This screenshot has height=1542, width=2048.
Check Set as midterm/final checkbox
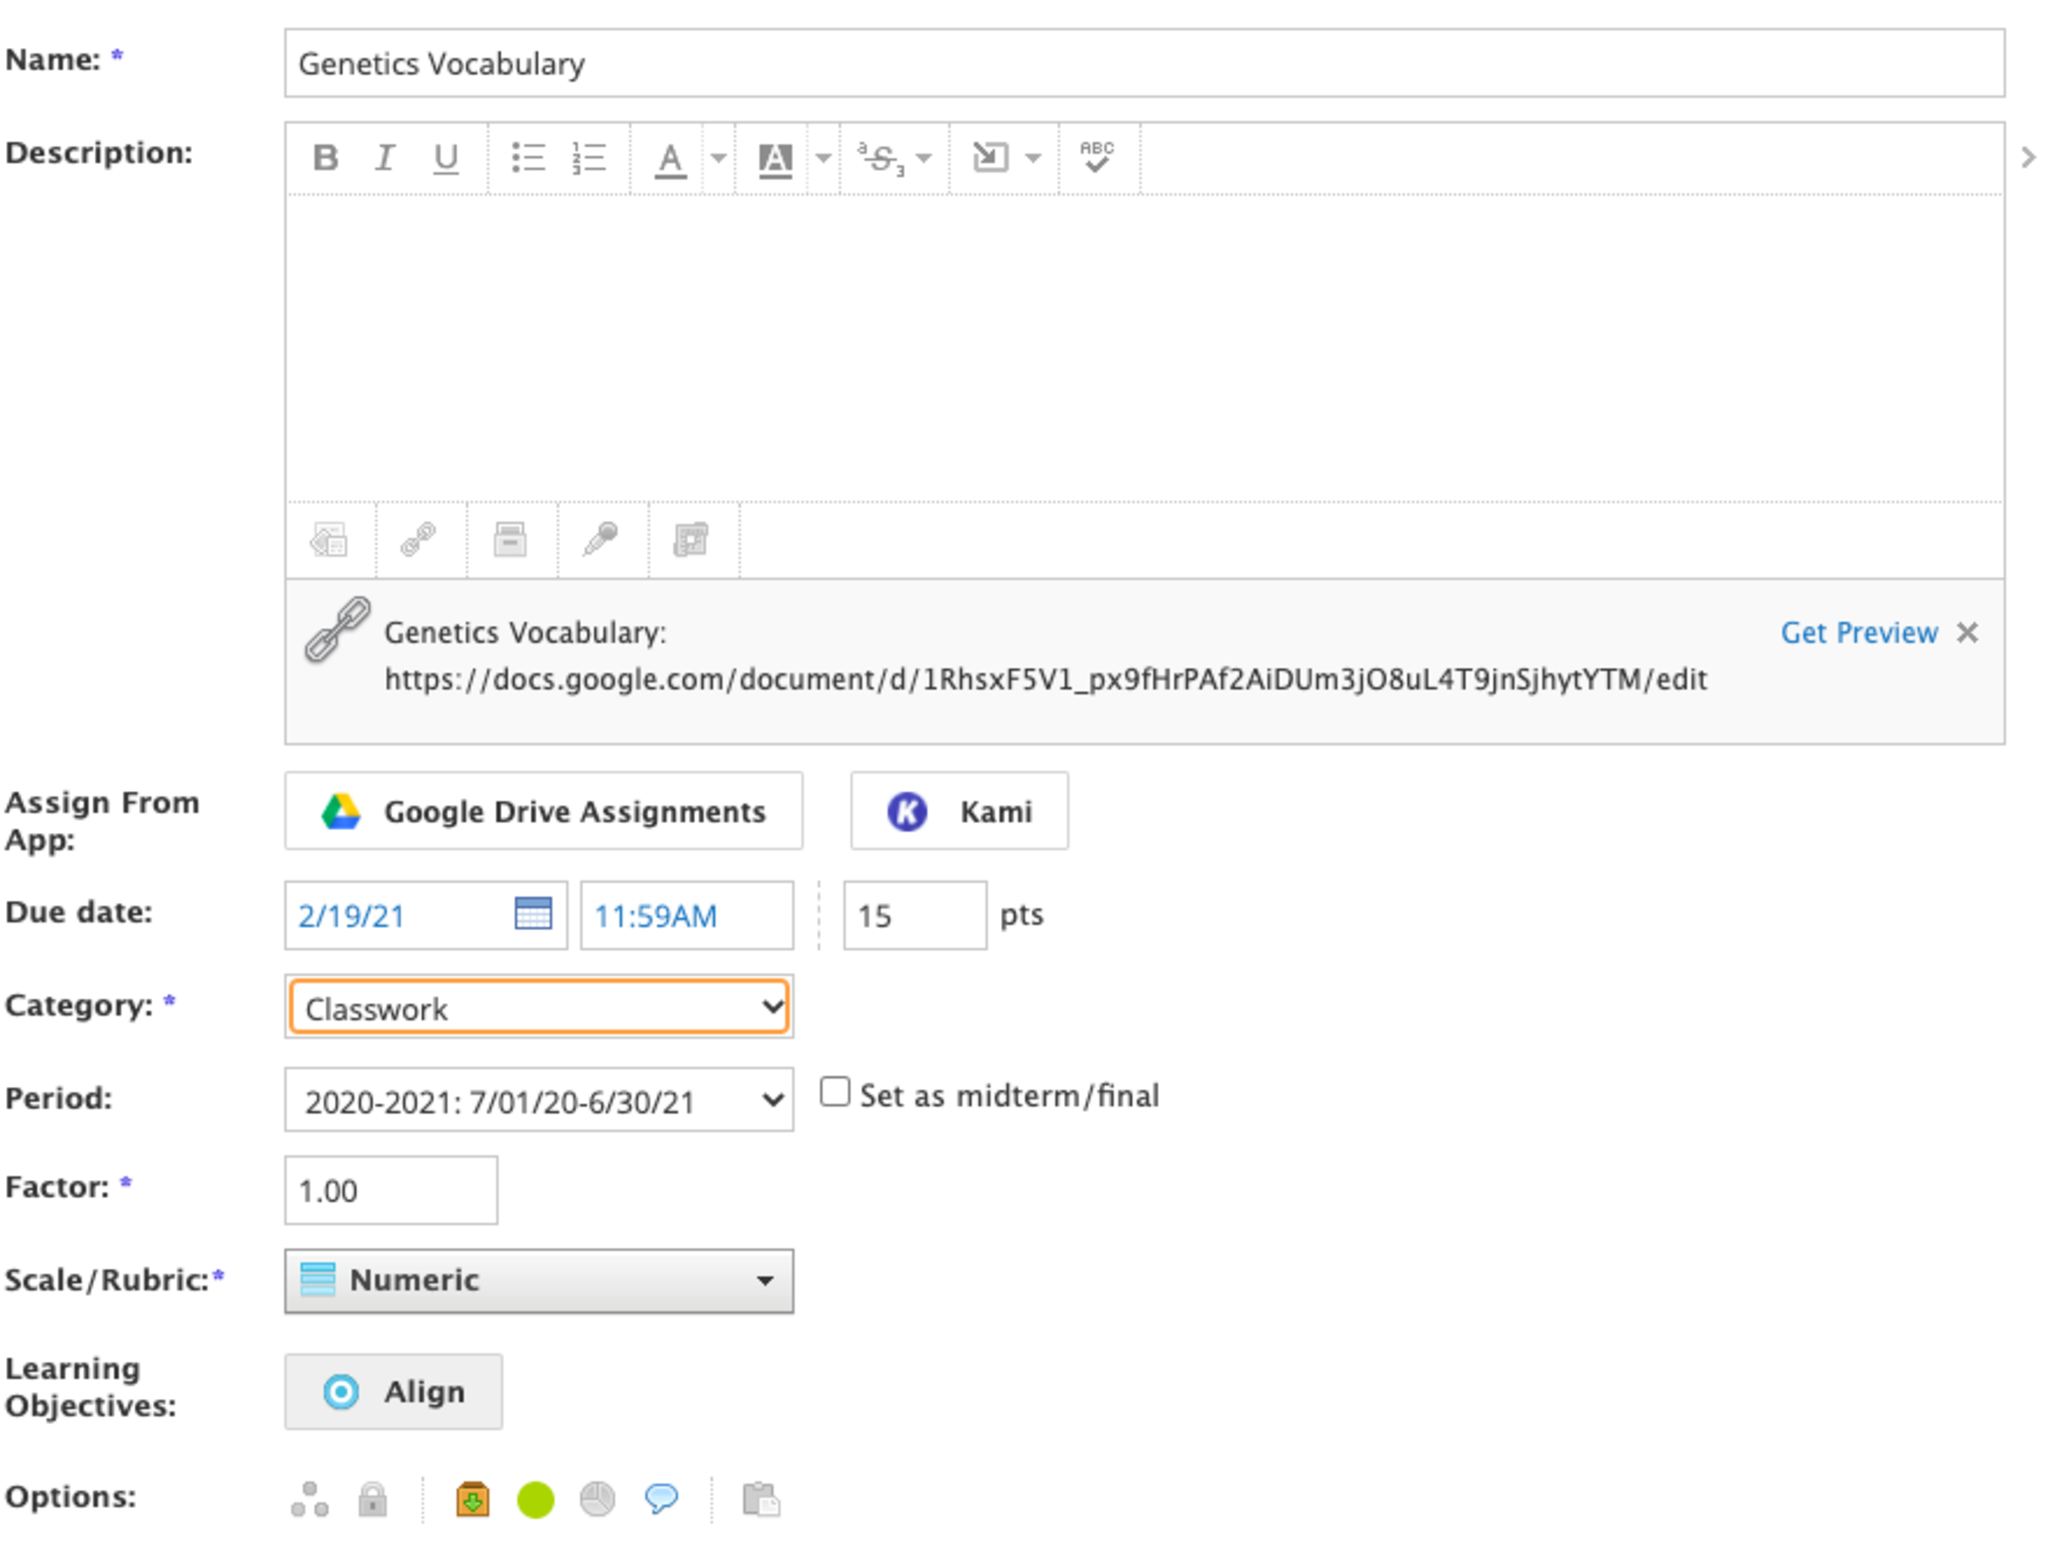coord(835,1092)
